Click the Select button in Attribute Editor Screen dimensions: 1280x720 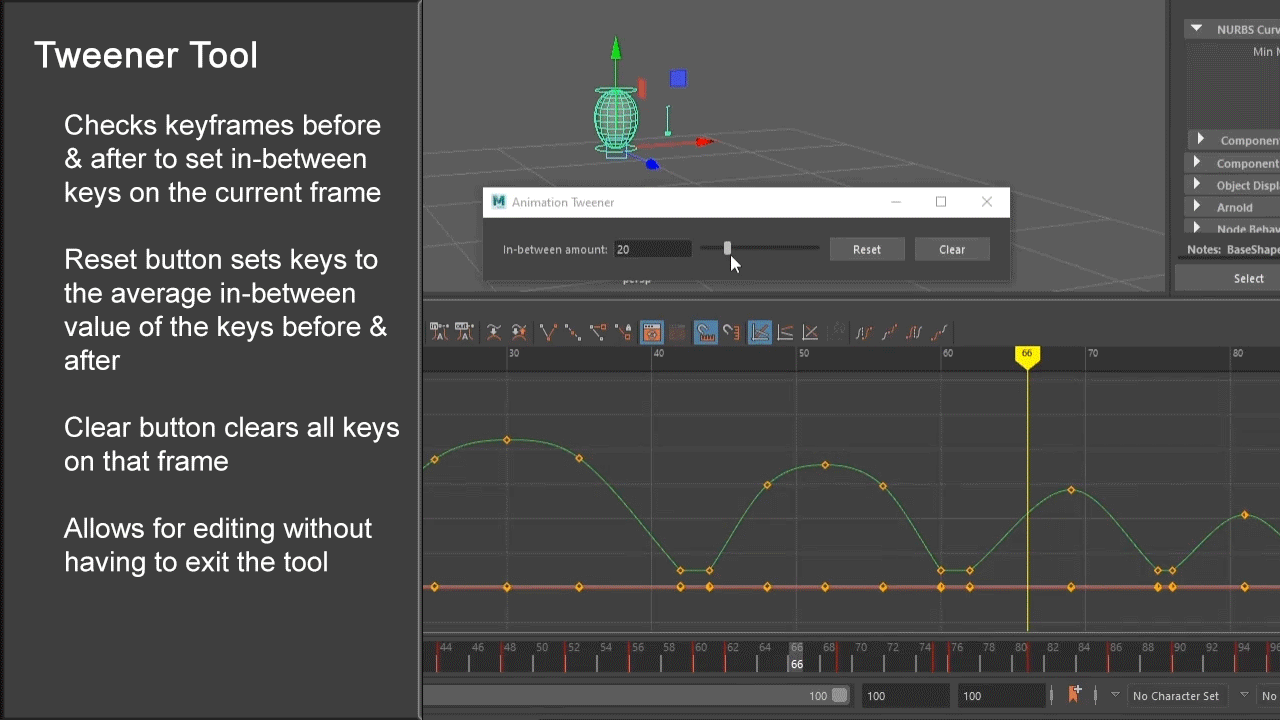click(x=1229, y=278)
